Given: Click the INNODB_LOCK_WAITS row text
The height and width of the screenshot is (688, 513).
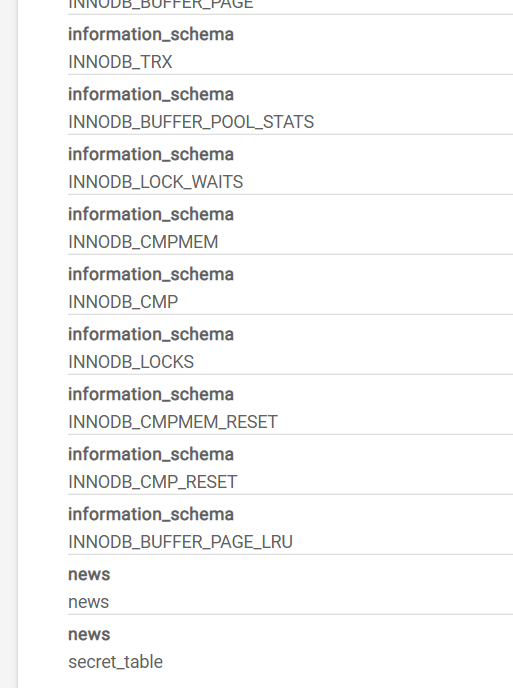Looking at the screenshot, I should point(155,182).
